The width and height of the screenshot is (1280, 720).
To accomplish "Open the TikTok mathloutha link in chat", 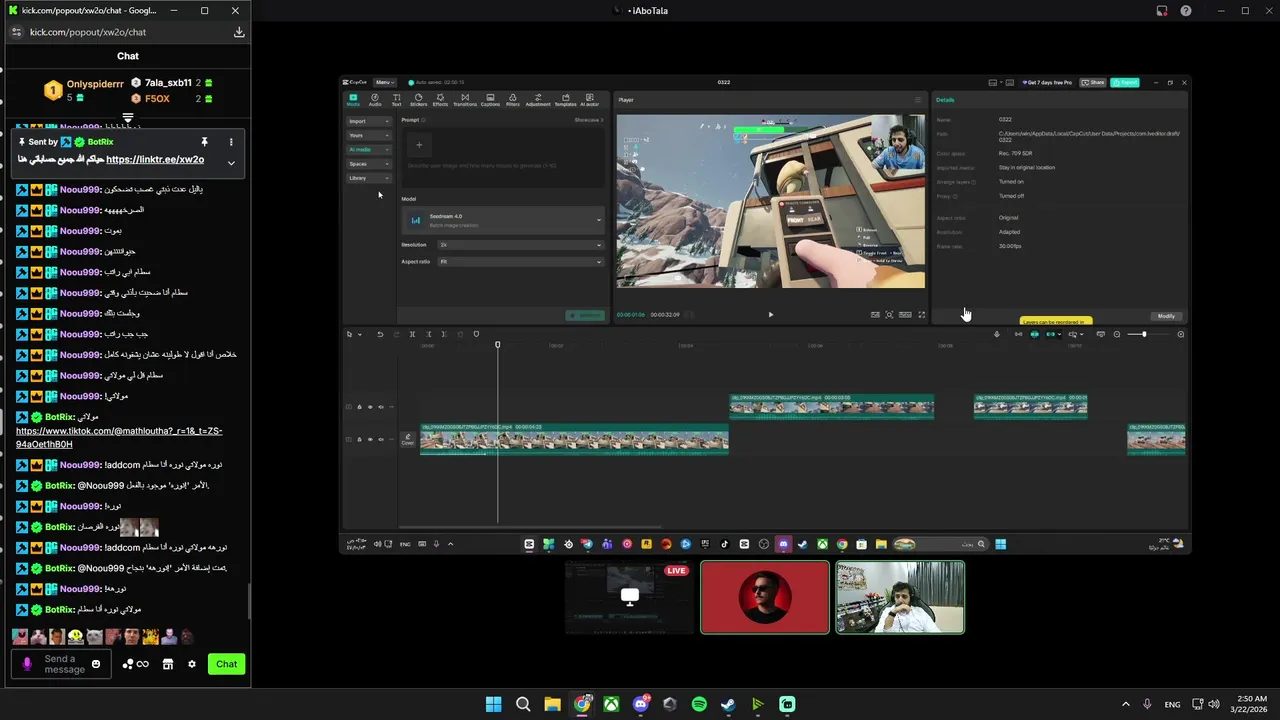I will pyautogui.click(x=119, y=437).
